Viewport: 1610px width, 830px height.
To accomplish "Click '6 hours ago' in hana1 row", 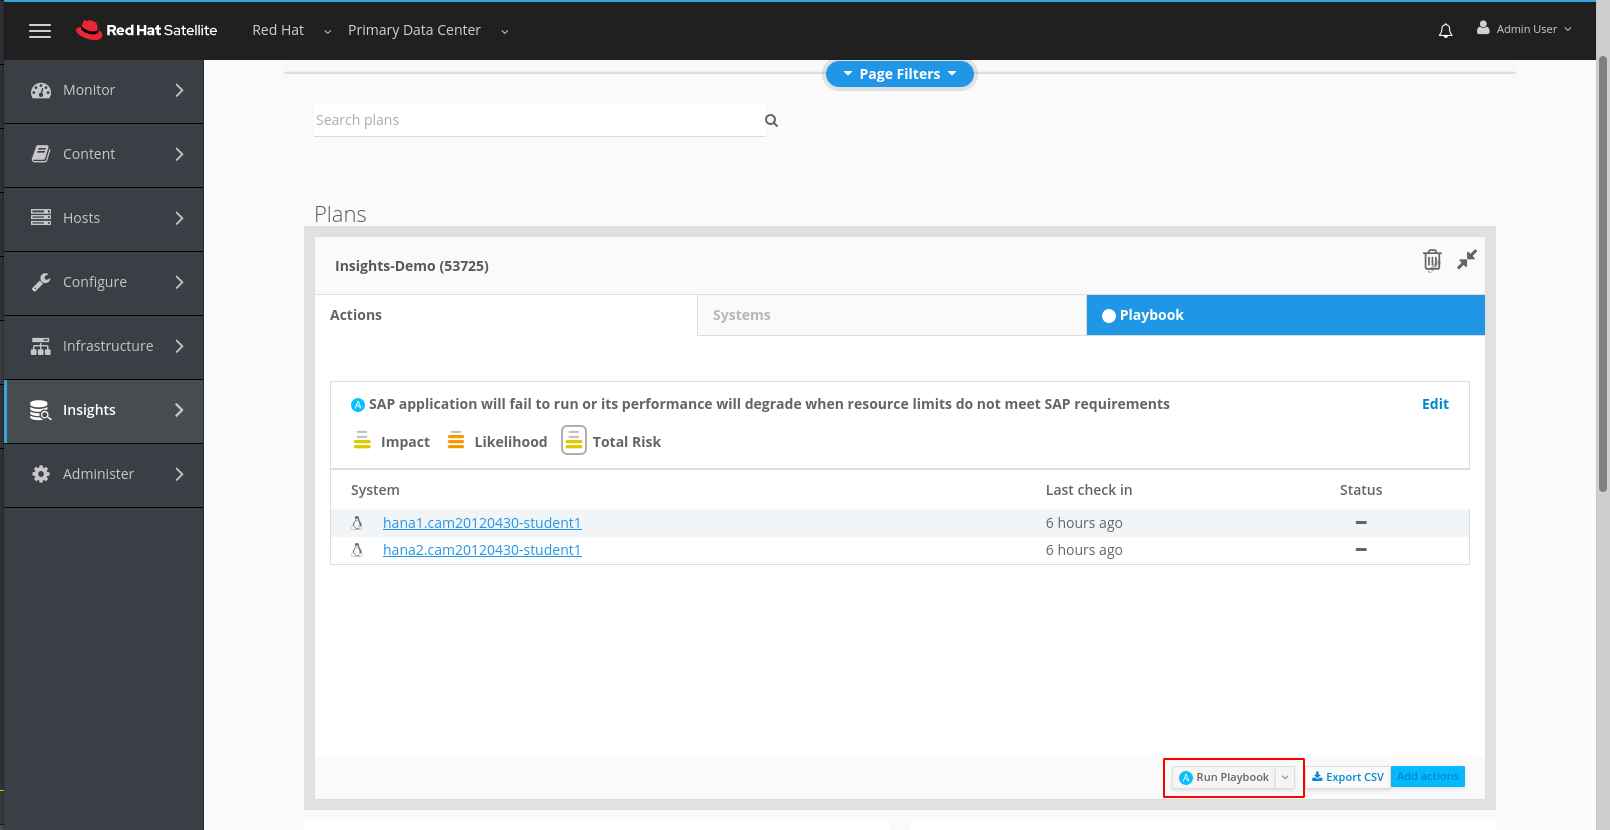I will click(1084, 523).
